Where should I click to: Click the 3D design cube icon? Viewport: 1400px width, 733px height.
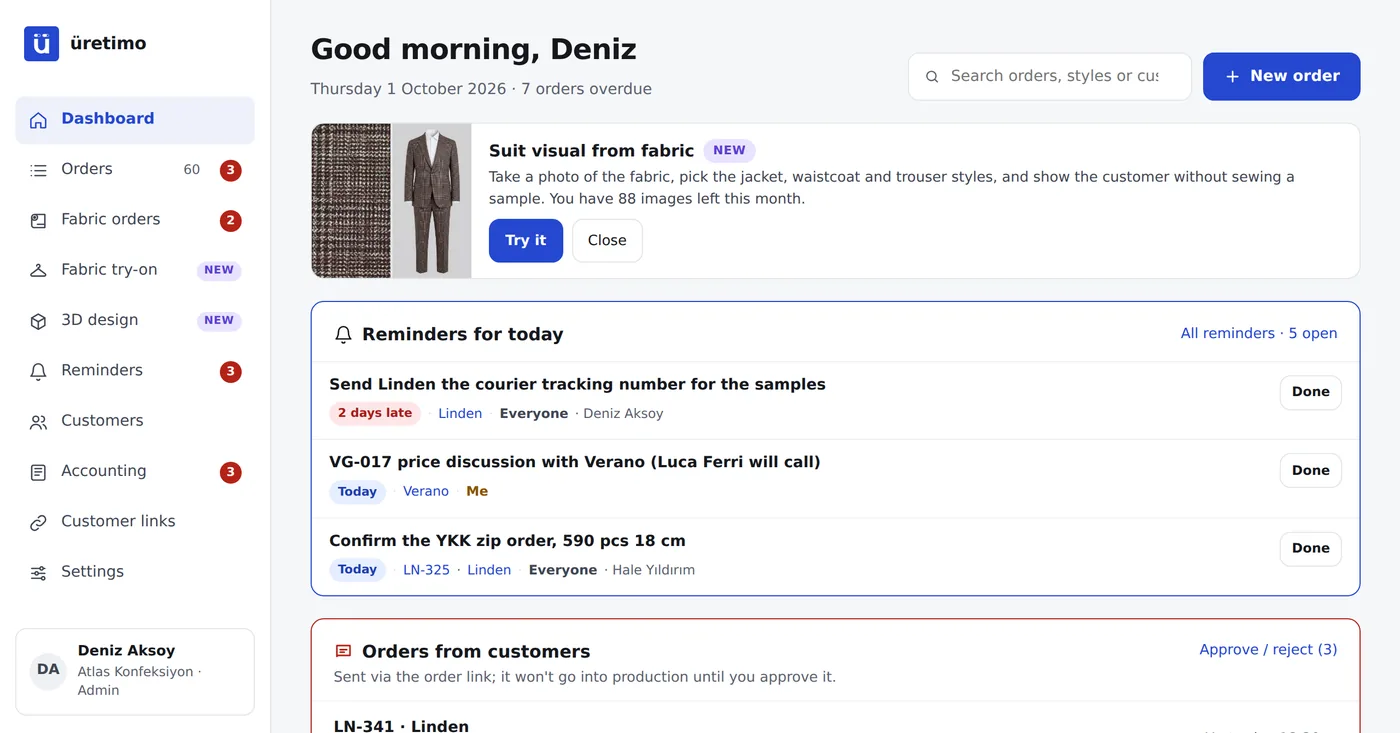tap(38, 321)
